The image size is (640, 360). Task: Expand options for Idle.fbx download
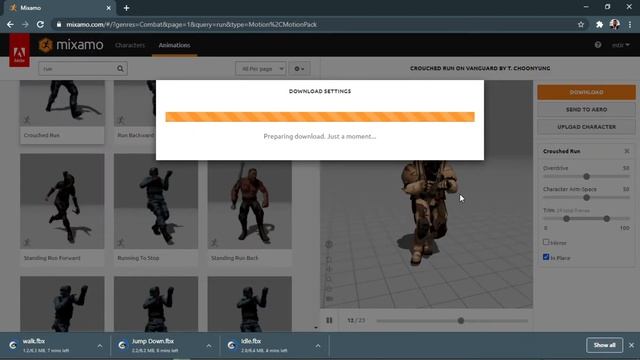(x=318, y=346)
